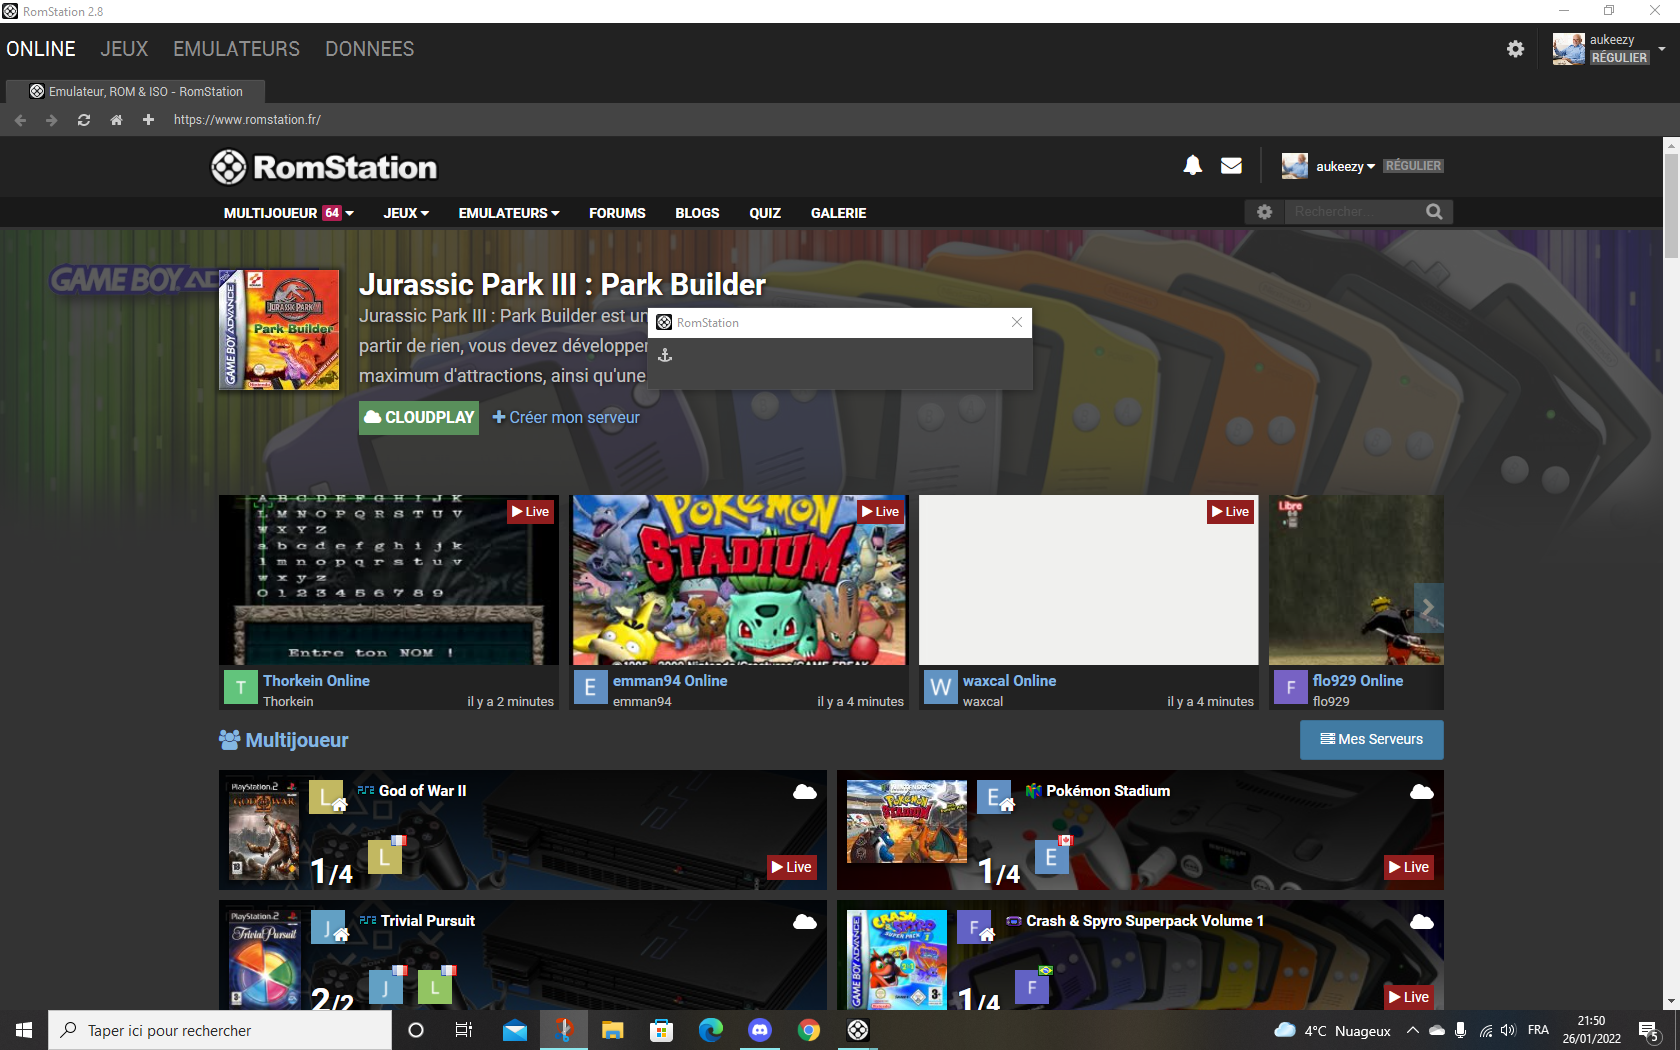Open the BLOGS menu item
The image size is (1680, 1050).
pyautogui.click(x=697, y=213)
